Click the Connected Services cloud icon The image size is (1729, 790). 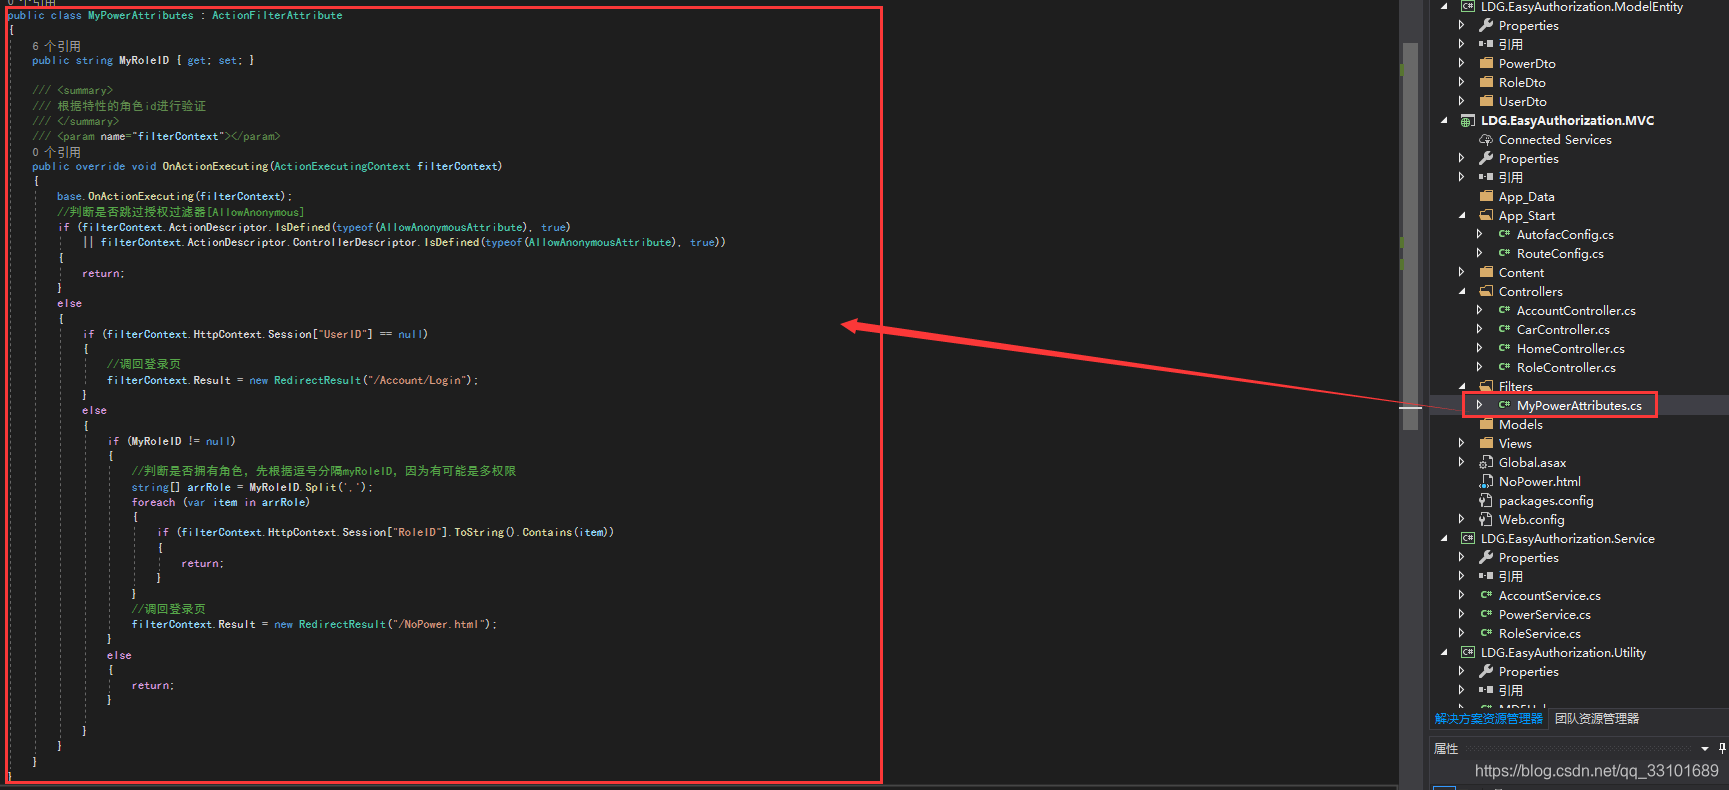click(x=1486, y=139)
